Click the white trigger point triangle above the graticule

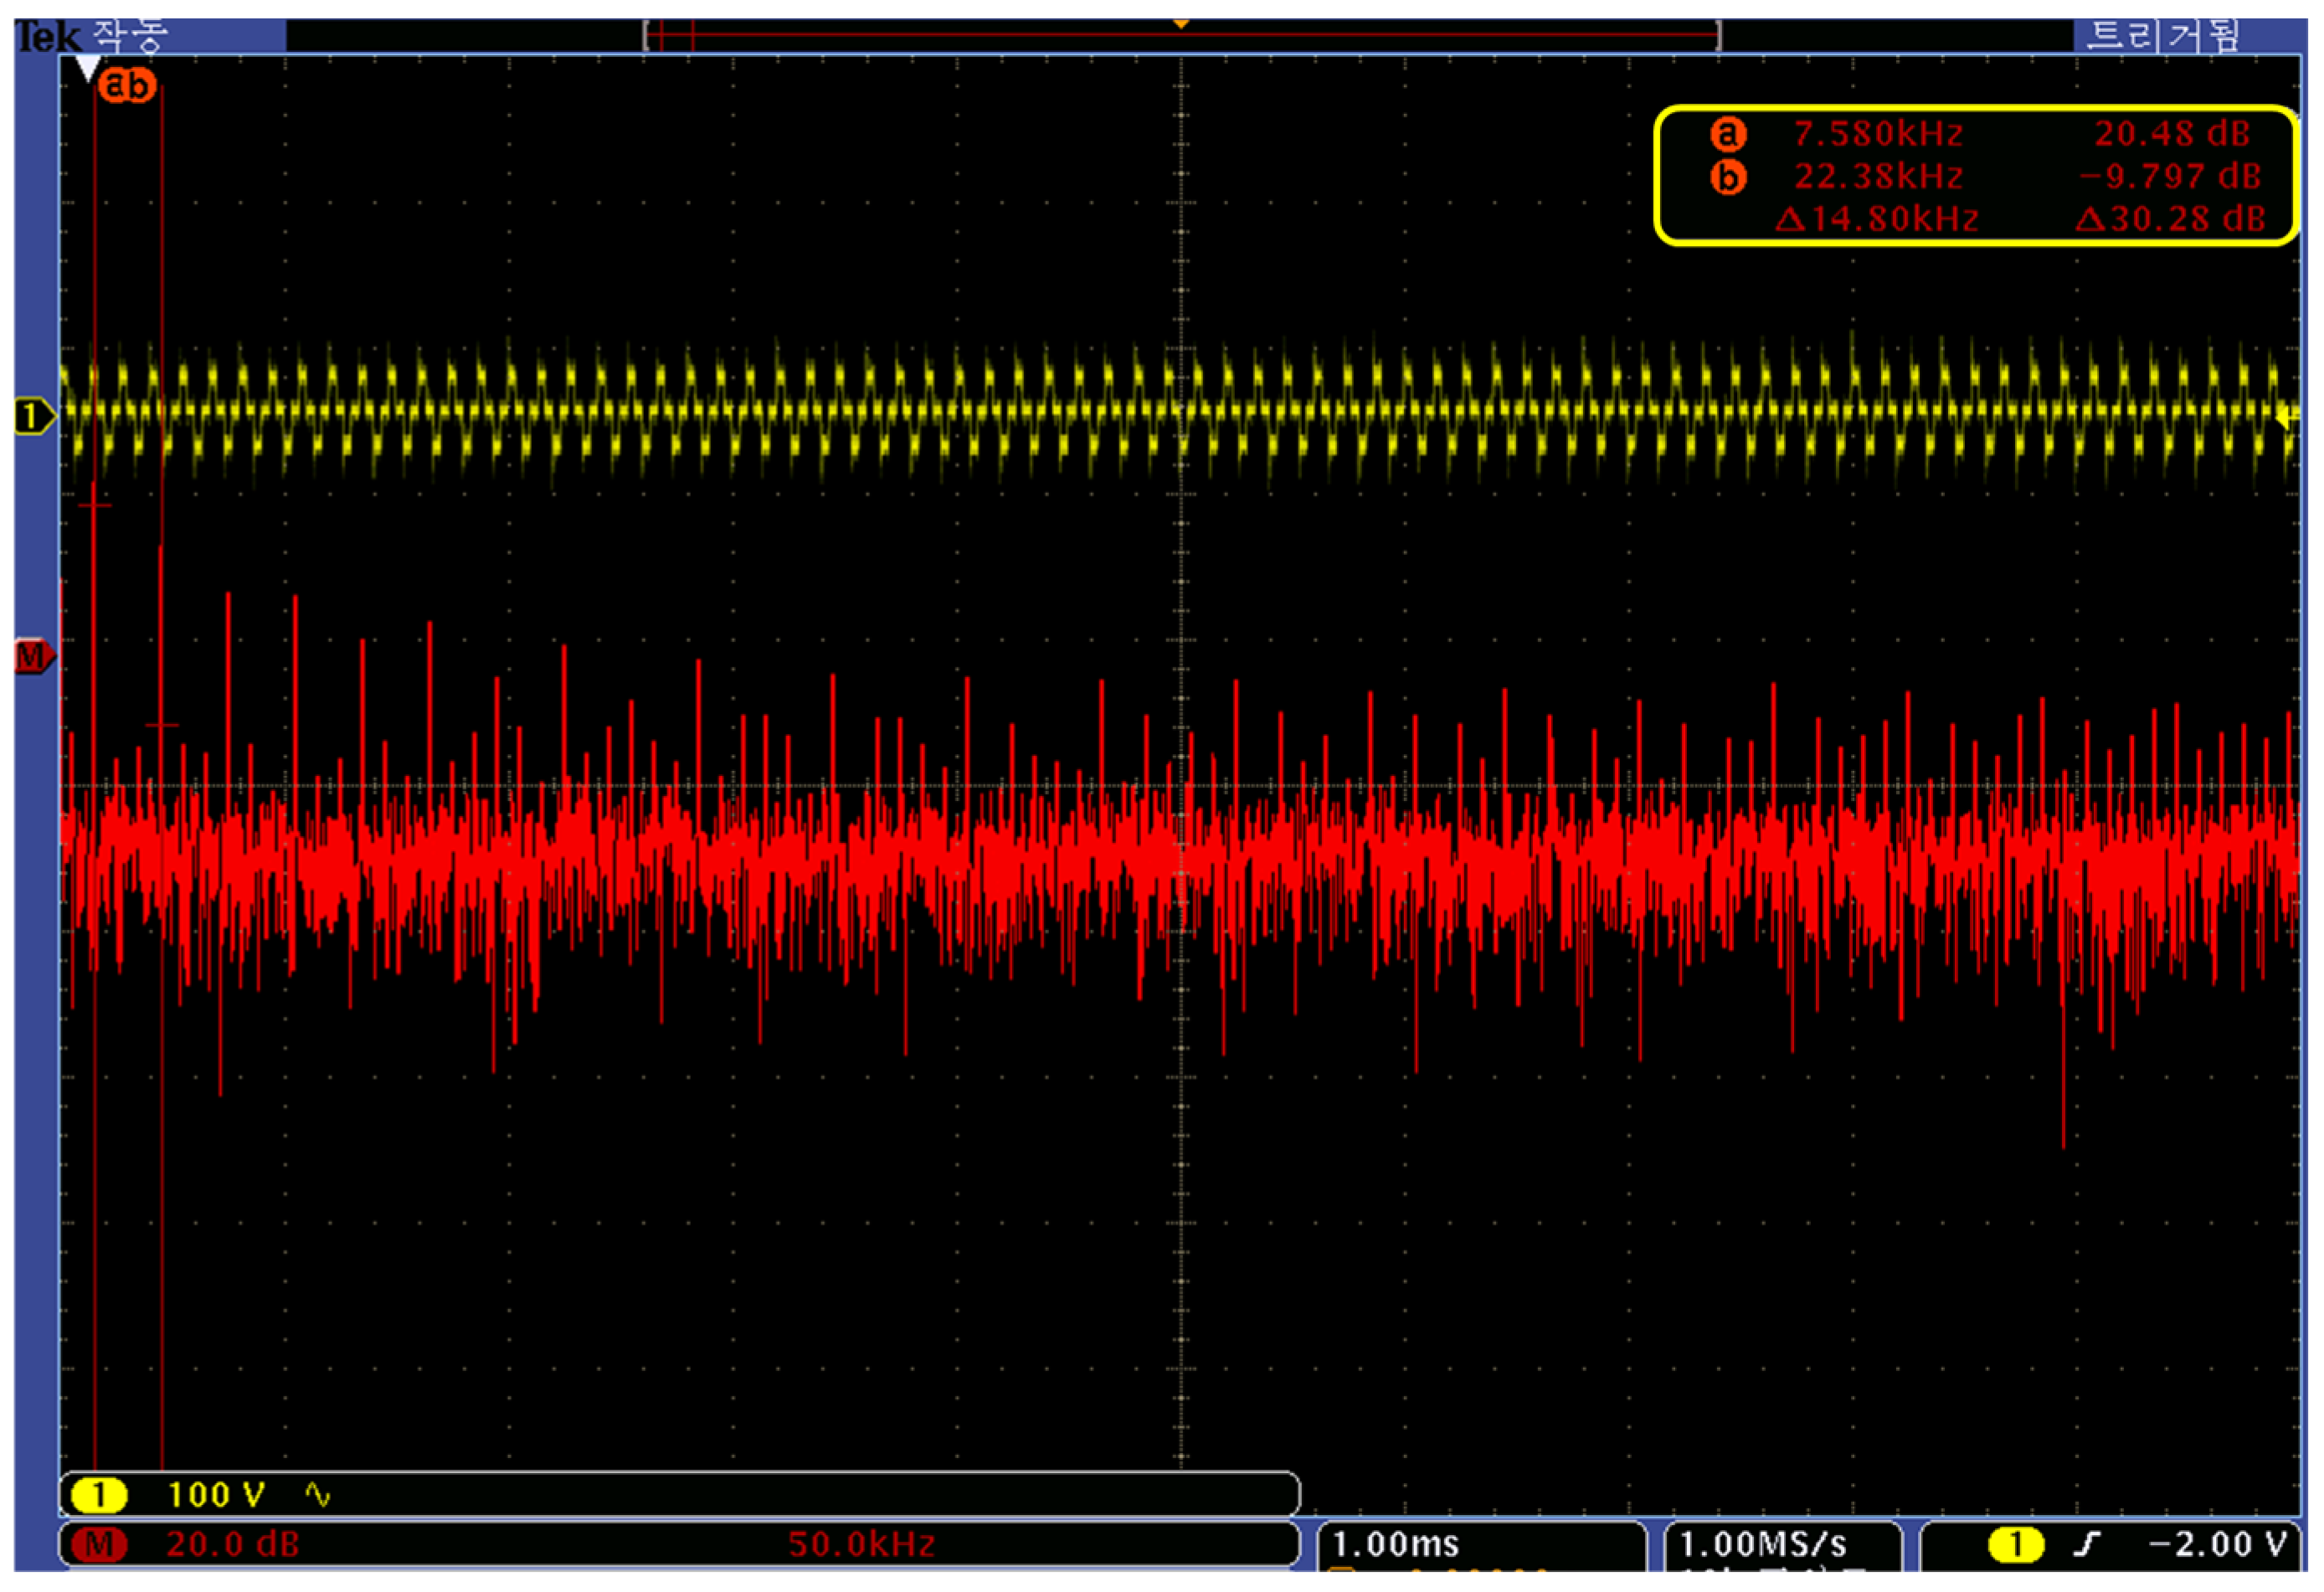click(x=89, y=69)
